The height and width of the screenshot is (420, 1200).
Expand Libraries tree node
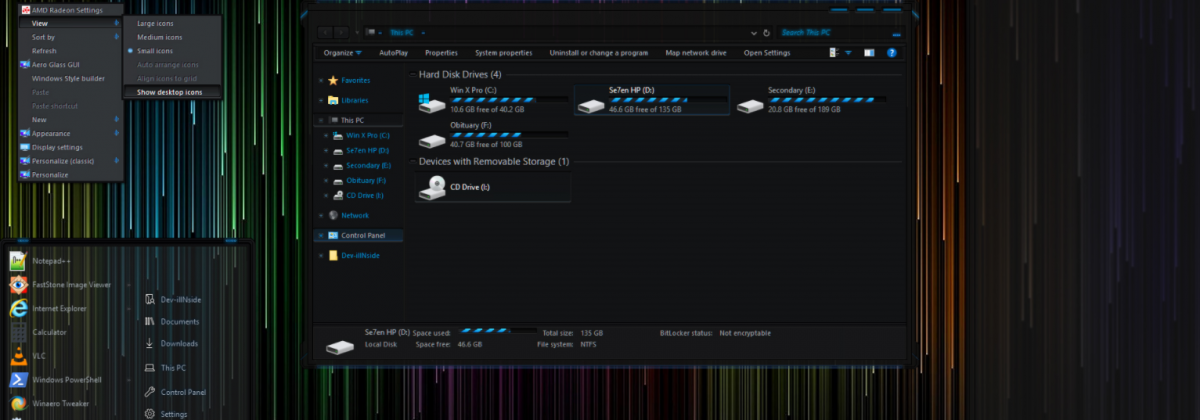tap(321, 100)
